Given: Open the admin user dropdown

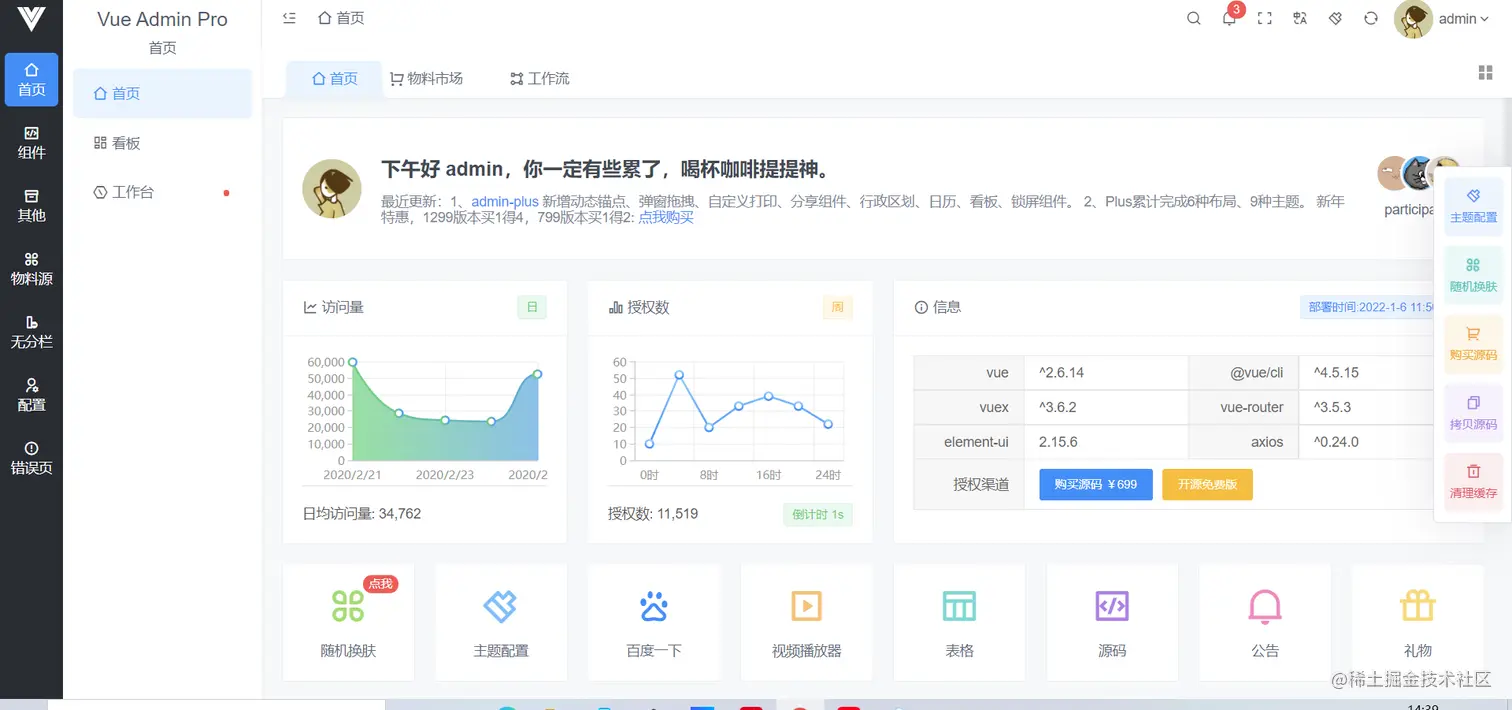Looking at the screenshot, I should click(1463, 19).
